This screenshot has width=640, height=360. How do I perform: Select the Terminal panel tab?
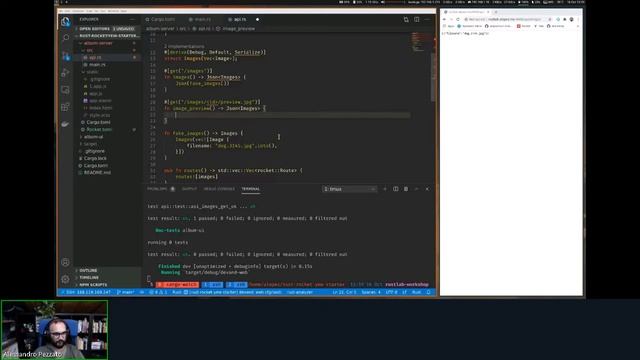tap(251, 189)
